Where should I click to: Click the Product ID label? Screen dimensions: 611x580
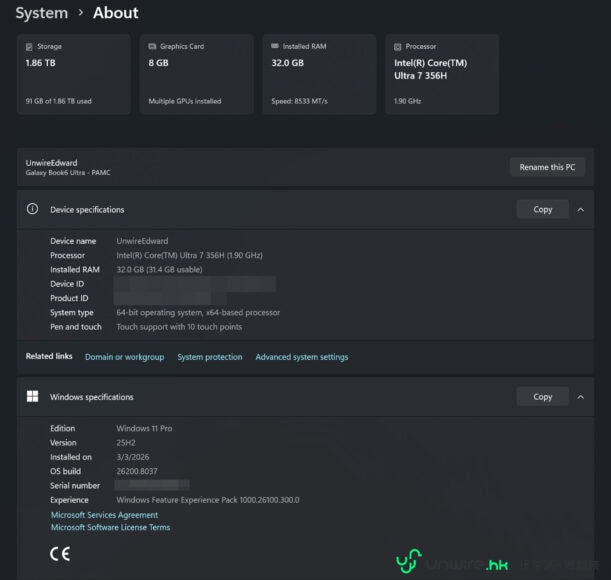coord(69,298)
